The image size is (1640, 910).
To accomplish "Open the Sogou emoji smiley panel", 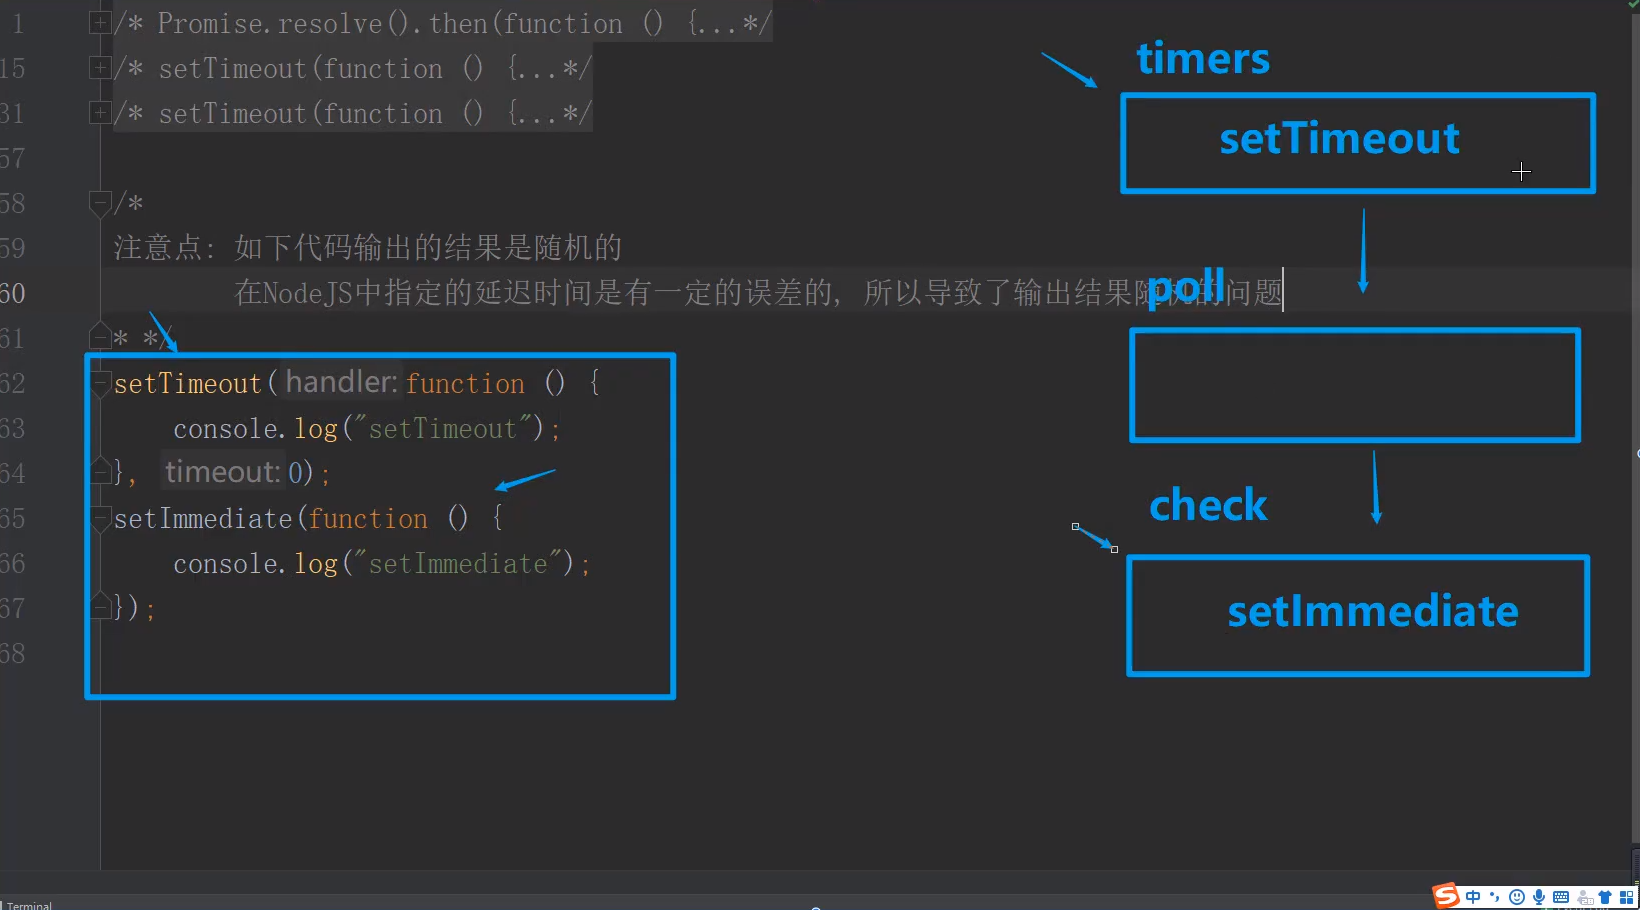I will tap(1517, 897).
